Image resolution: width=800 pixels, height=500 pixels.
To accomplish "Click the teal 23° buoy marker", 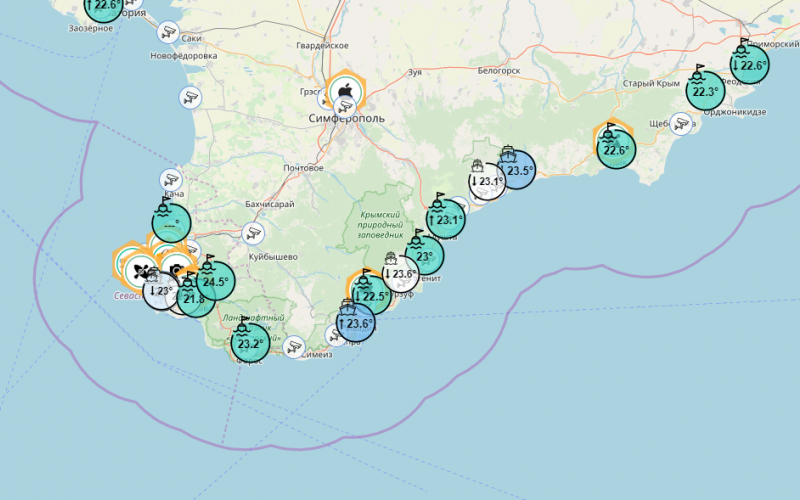I will pyautogui.click(x=424, y=256).
